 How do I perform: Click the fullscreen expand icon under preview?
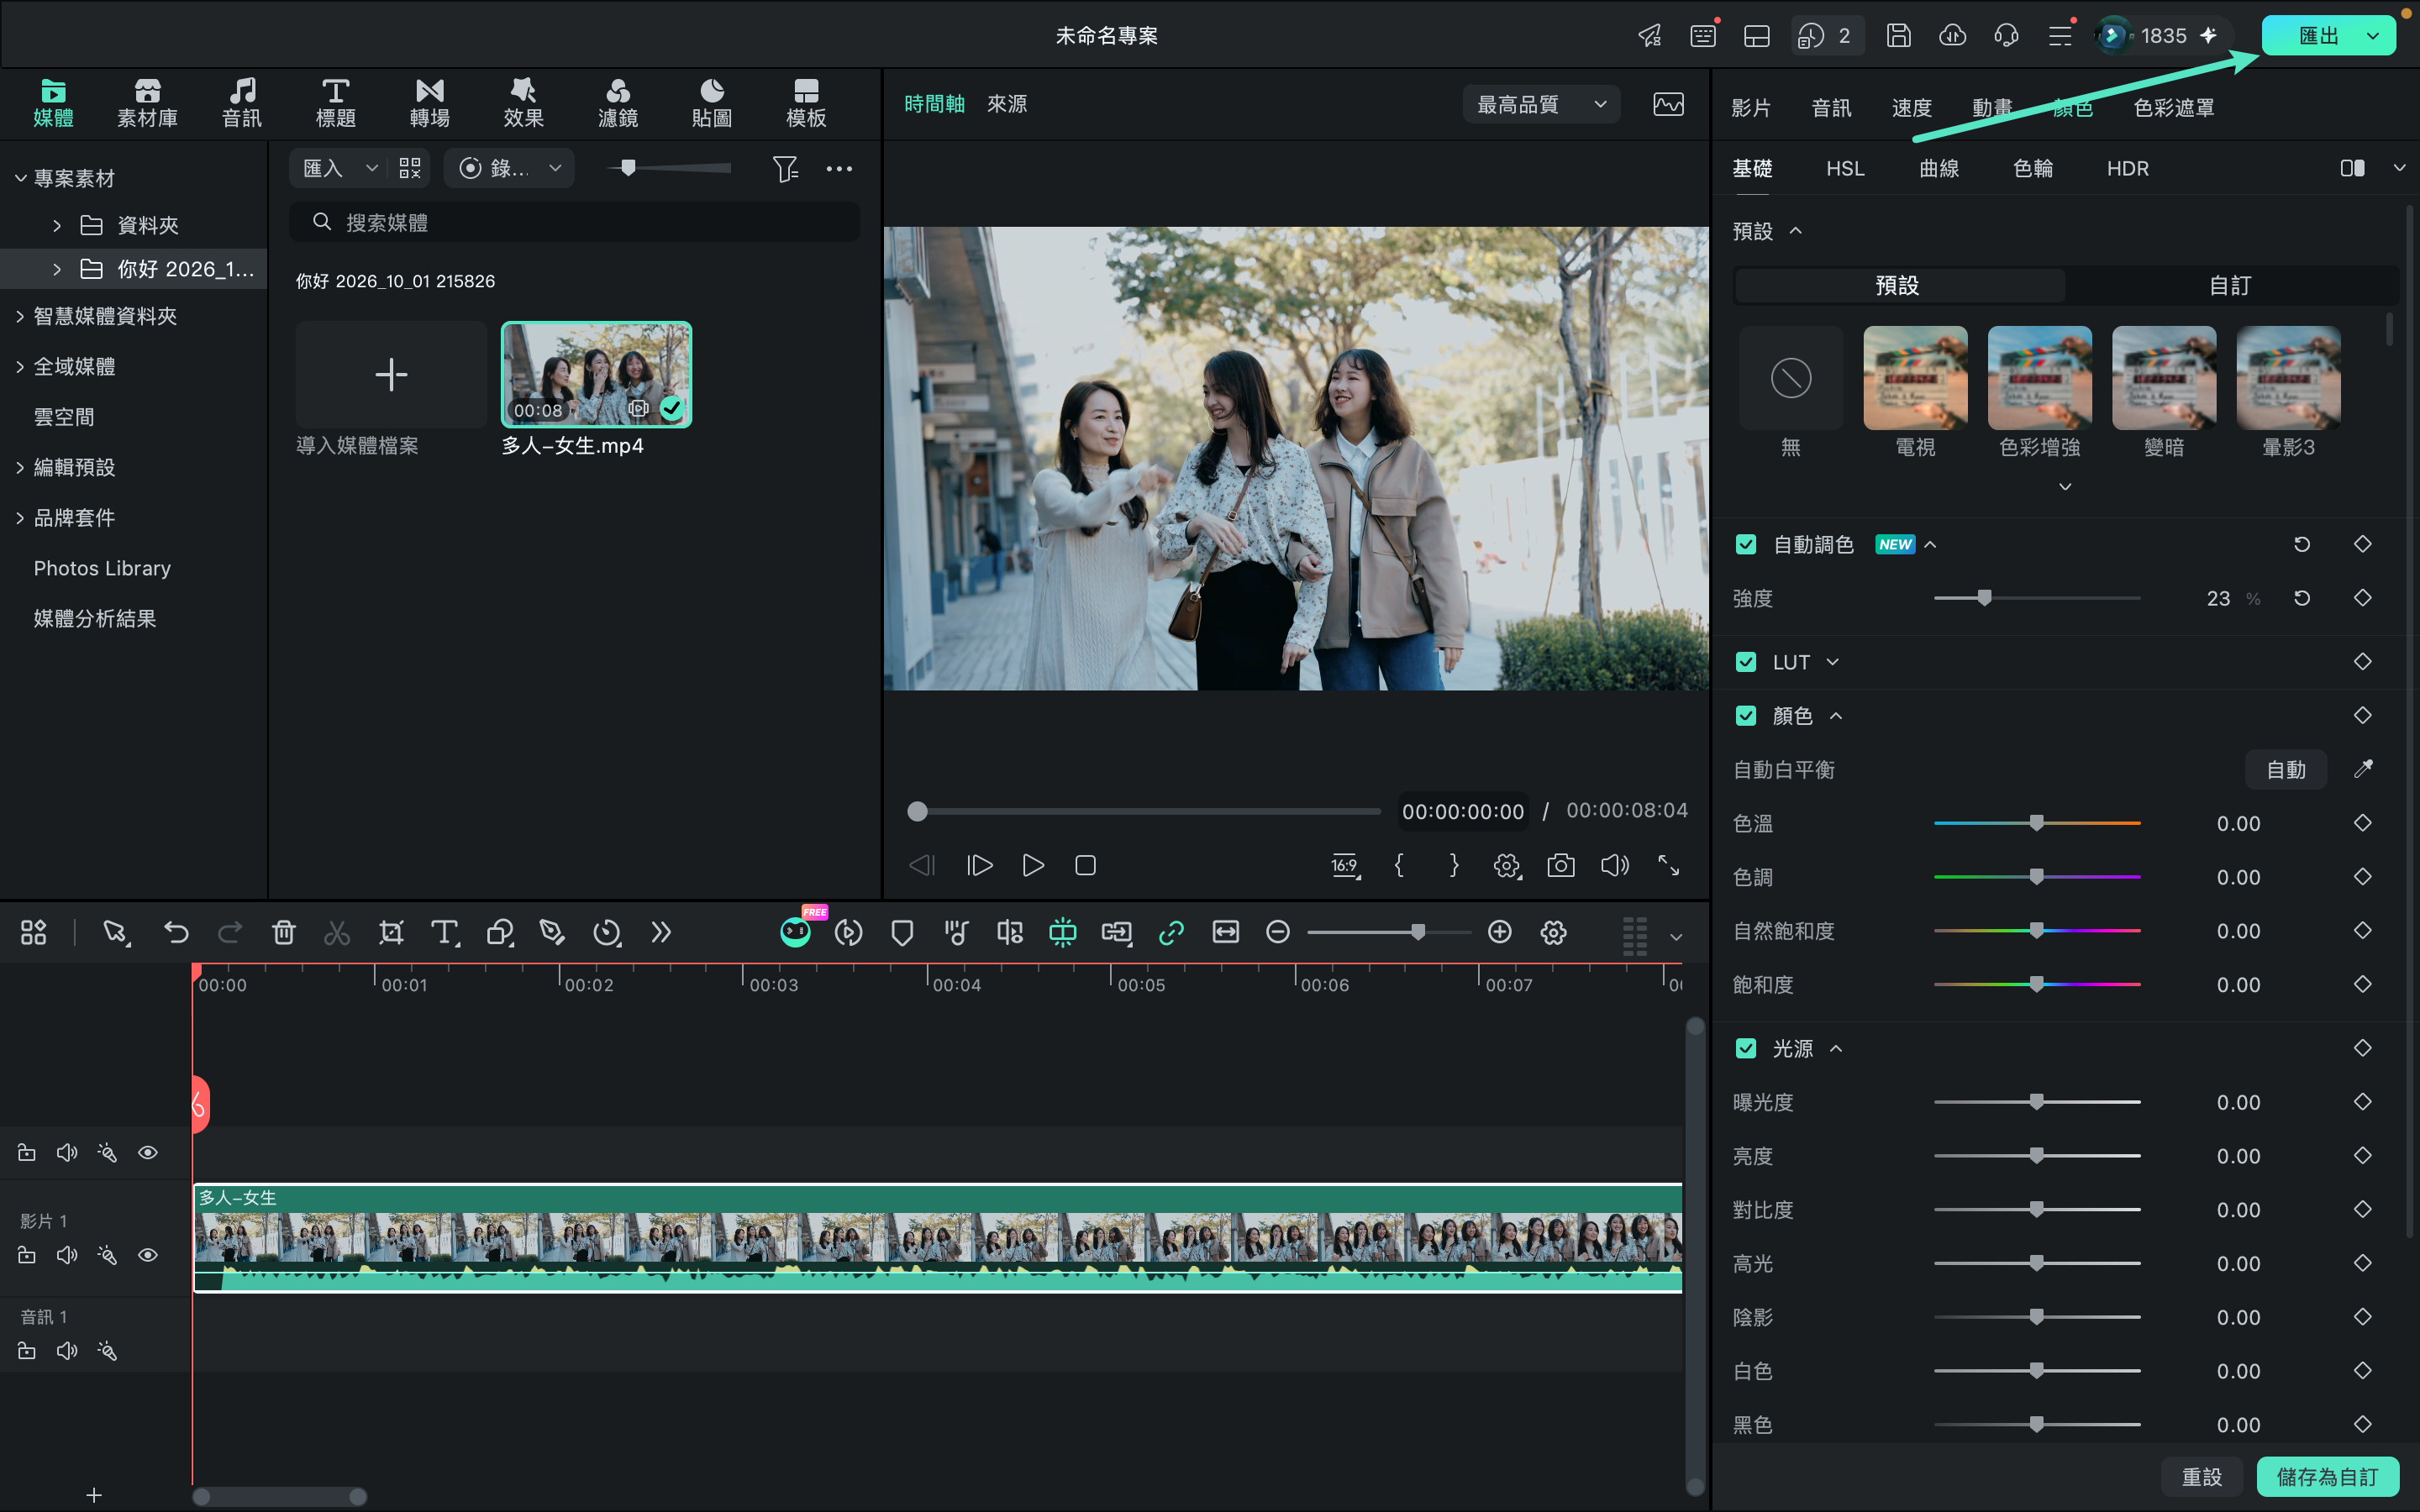pyautogui.click(x=1668, y=865)
